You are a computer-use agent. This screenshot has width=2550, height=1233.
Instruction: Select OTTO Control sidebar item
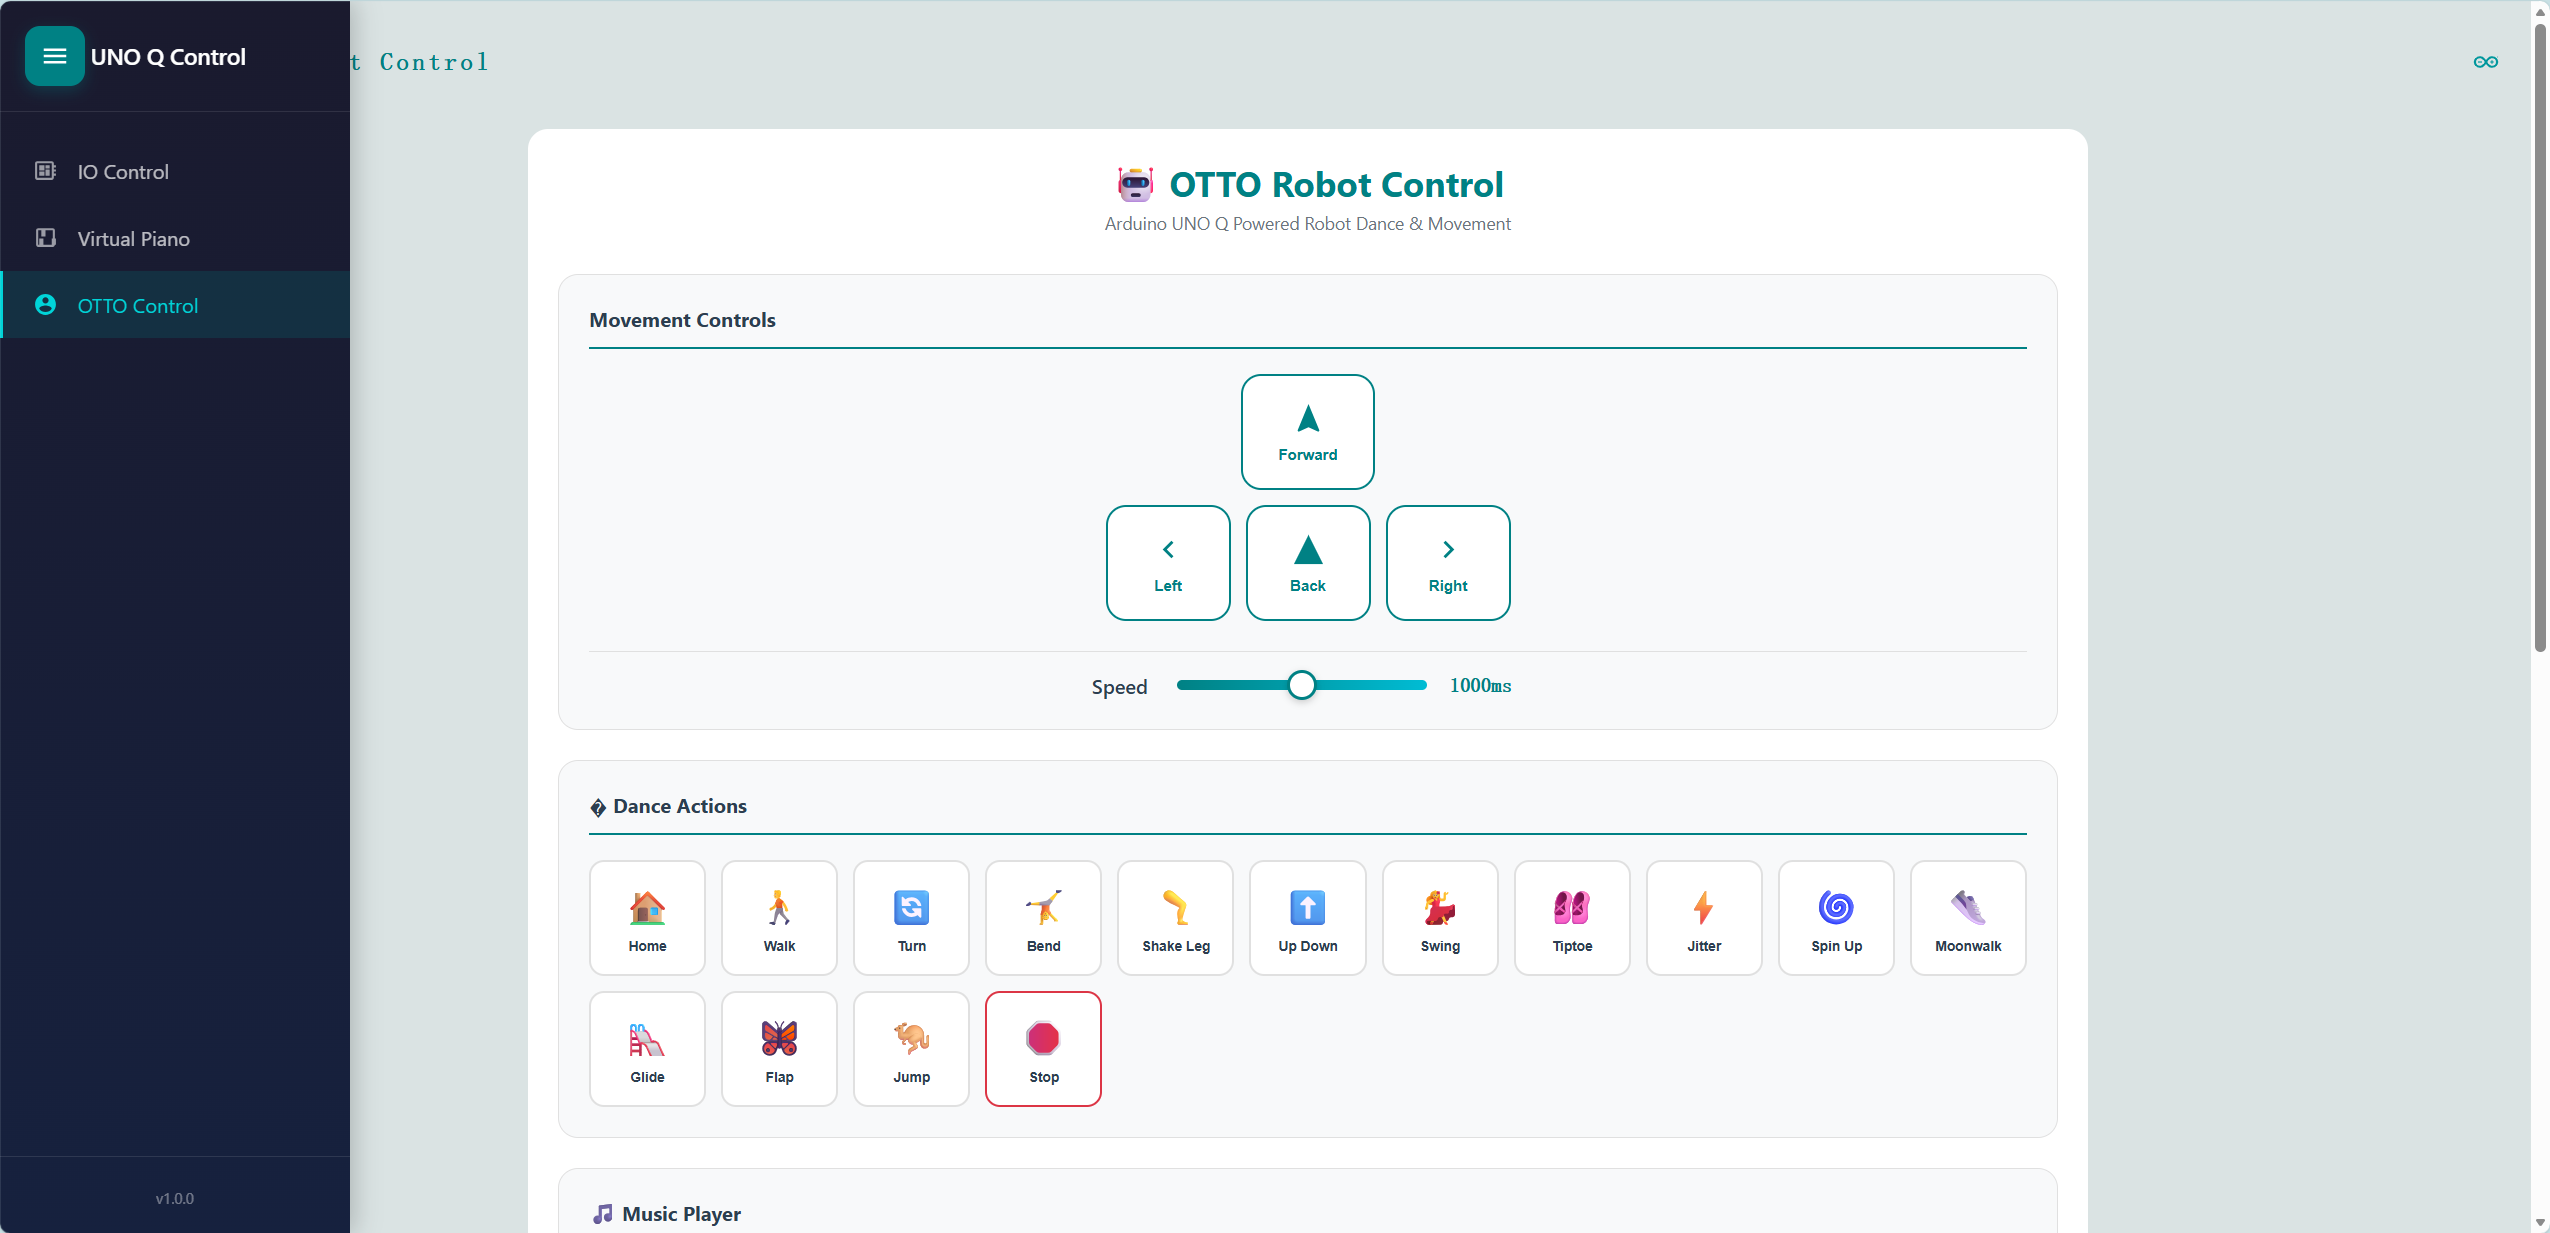tap(175, 305)
